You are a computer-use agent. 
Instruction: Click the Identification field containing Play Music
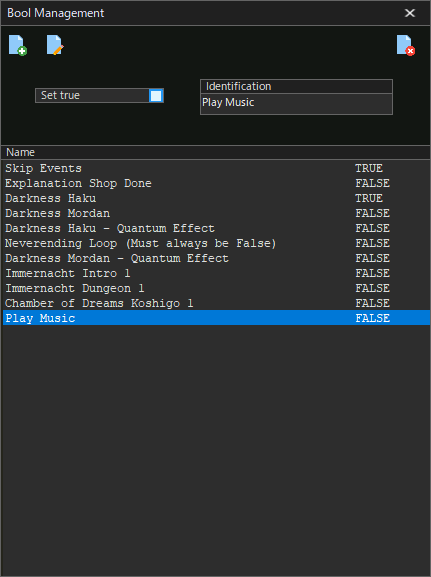tap(296, 103)
